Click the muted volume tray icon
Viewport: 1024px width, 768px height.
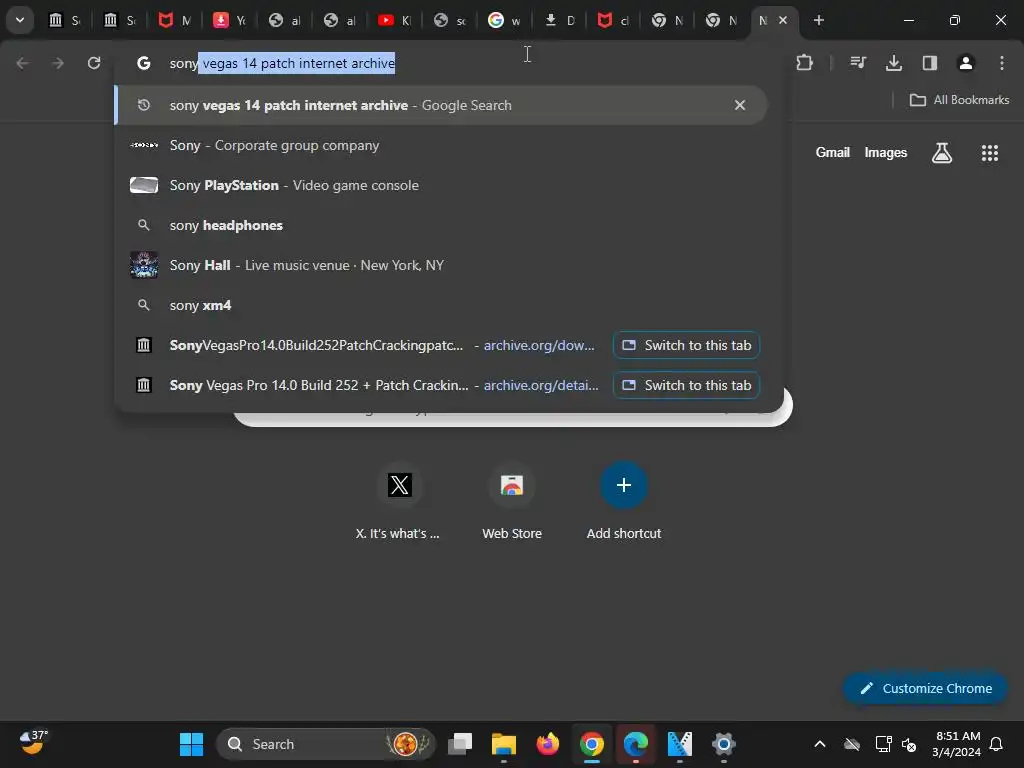click(909, 744)
